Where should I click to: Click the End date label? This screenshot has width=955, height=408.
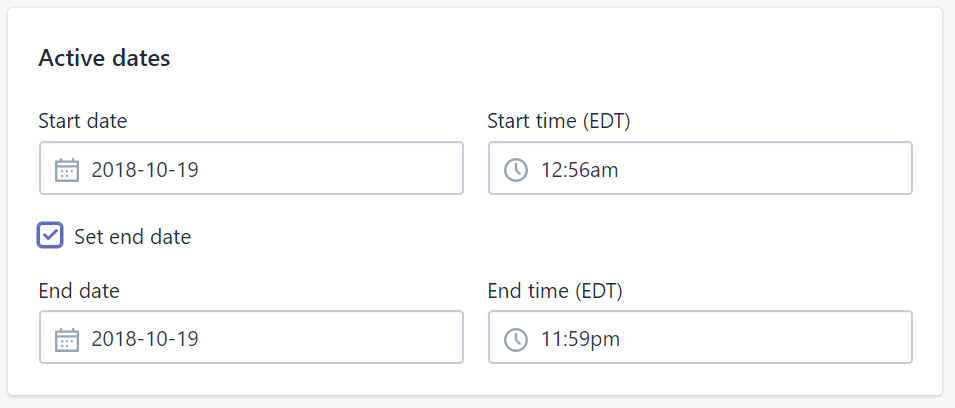click(79, 291)
